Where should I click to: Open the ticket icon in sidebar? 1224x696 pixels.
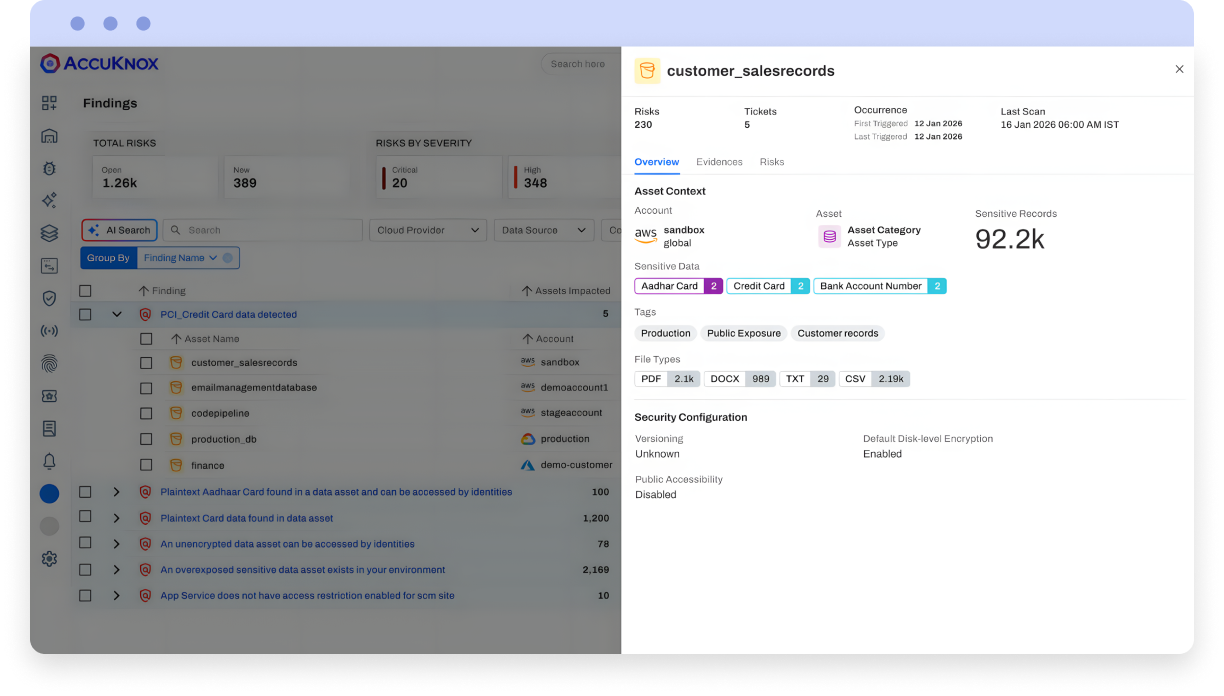pos(49,396)
